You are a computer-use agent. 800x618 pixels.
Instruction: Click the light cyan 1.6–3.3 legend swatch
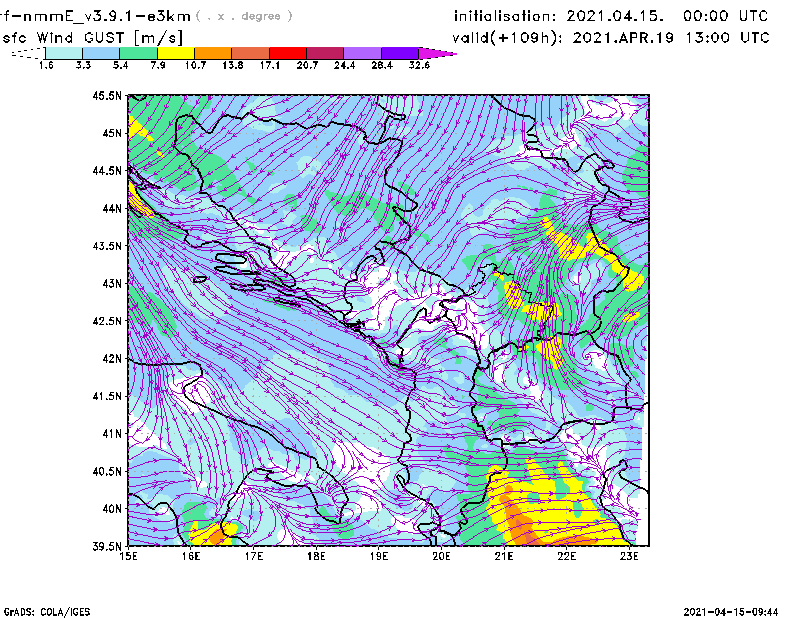point(64,53)
